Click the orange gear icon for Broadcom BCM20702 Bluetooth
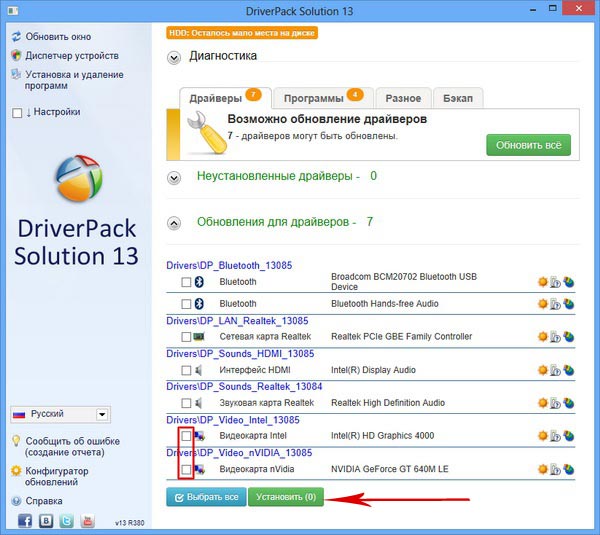The width and height of the screenshot is (600, 535). point(543,282)
